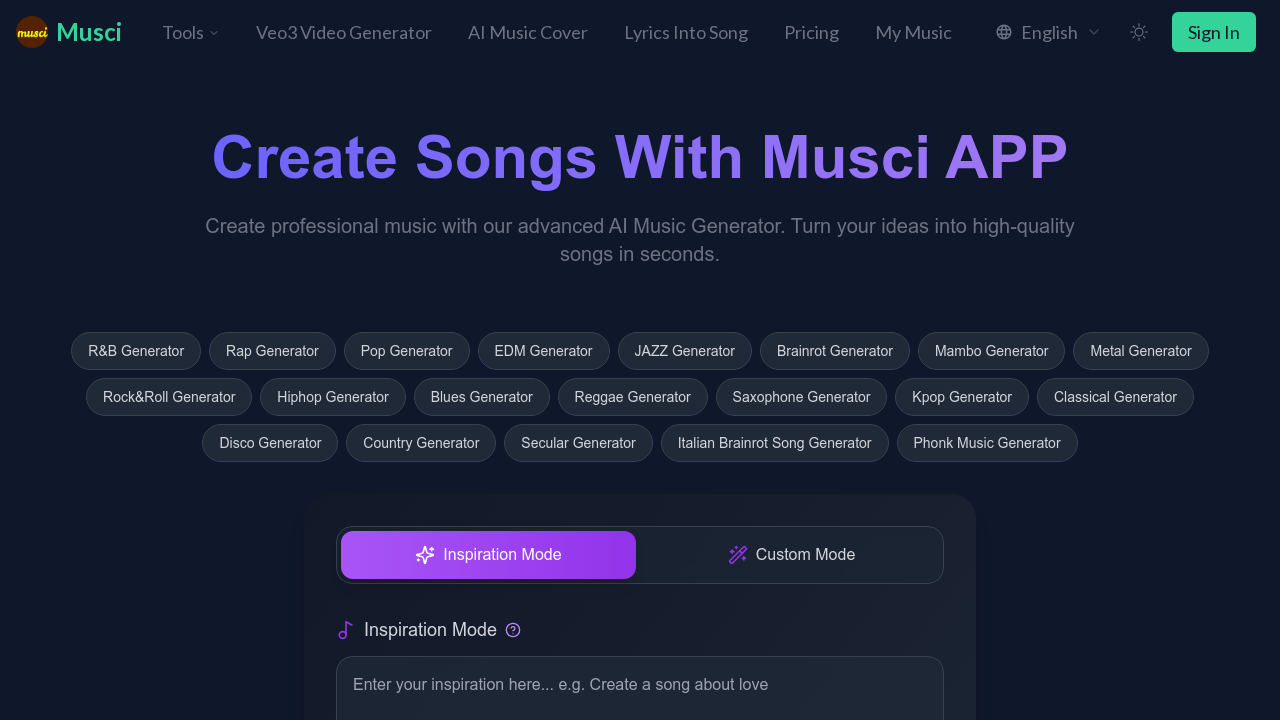Click the music note icon near Inspiration Mode heading

(x=345, y=630)
